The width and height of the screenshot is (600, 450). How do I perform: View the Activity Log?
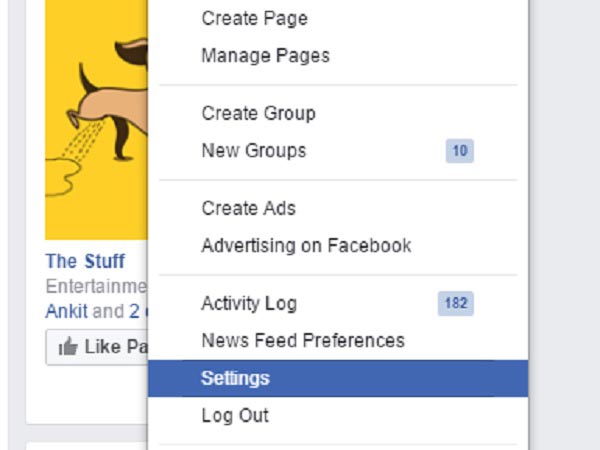pyautogui.click(x=249, y=303)
